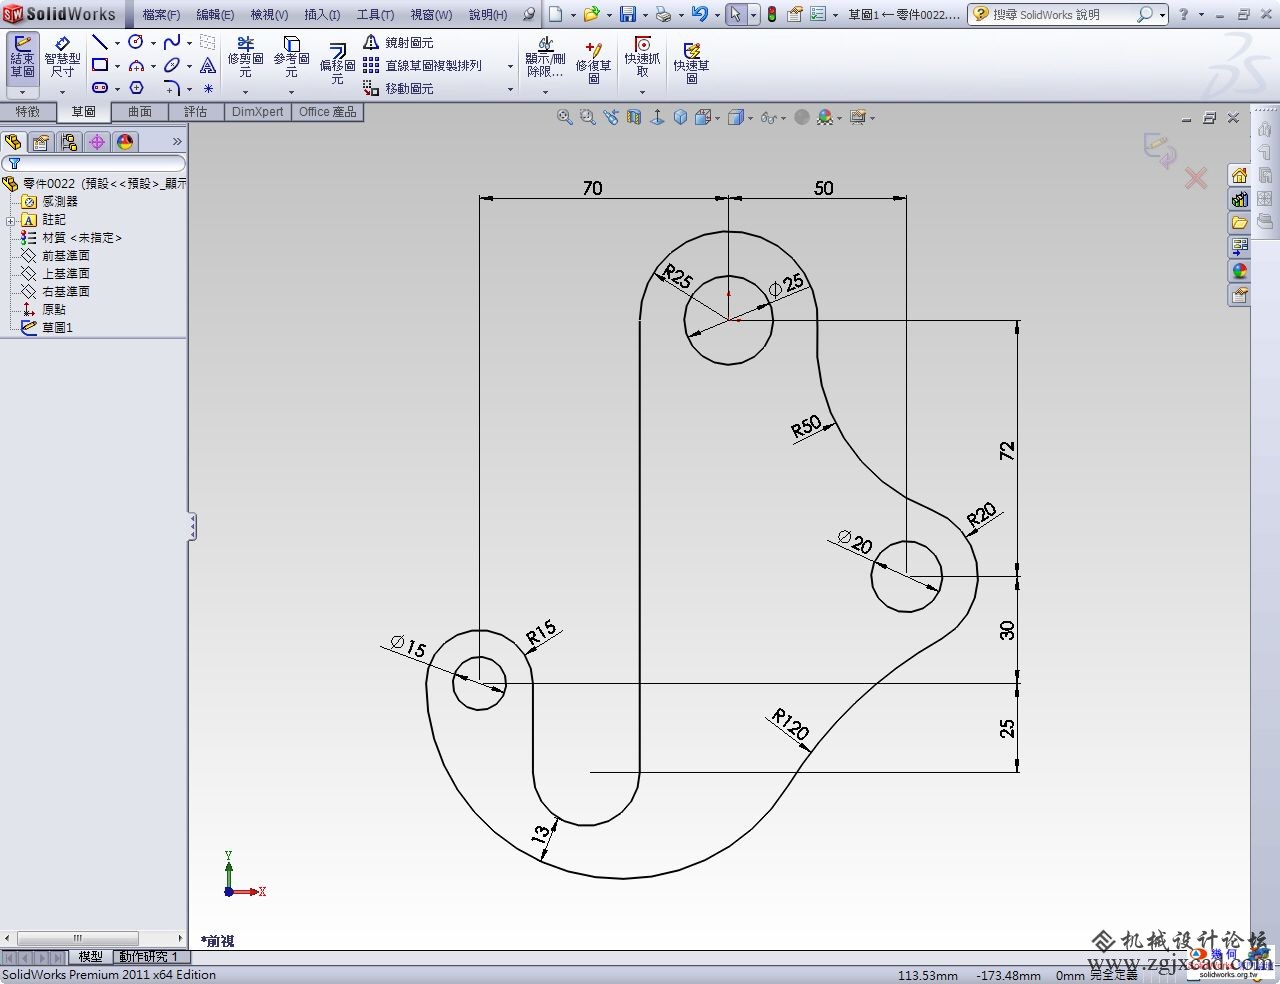The width and height of the screenshot is (1280, 984).
Task: Select the Line sketch tool
Action: pos(100,42)
